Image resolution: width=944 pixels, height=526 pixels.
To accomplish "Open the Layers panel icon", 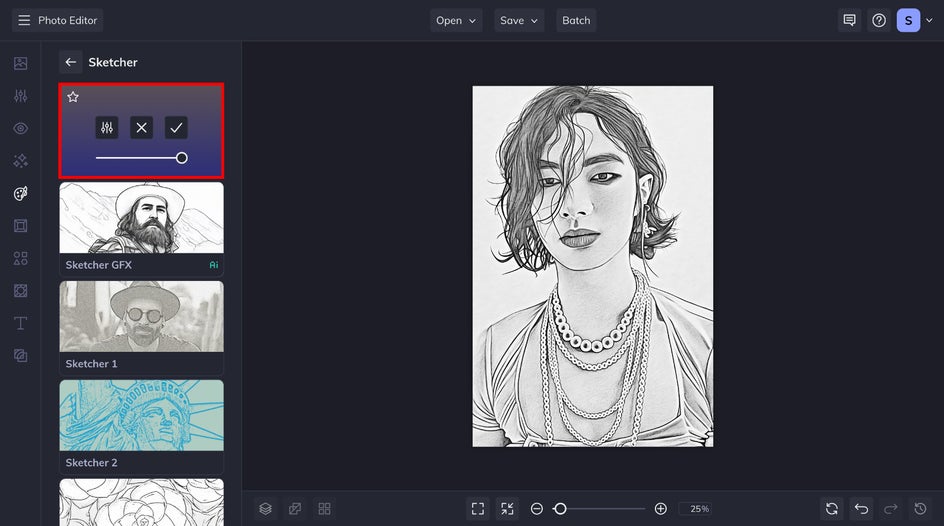I will [x=266, y=509].
